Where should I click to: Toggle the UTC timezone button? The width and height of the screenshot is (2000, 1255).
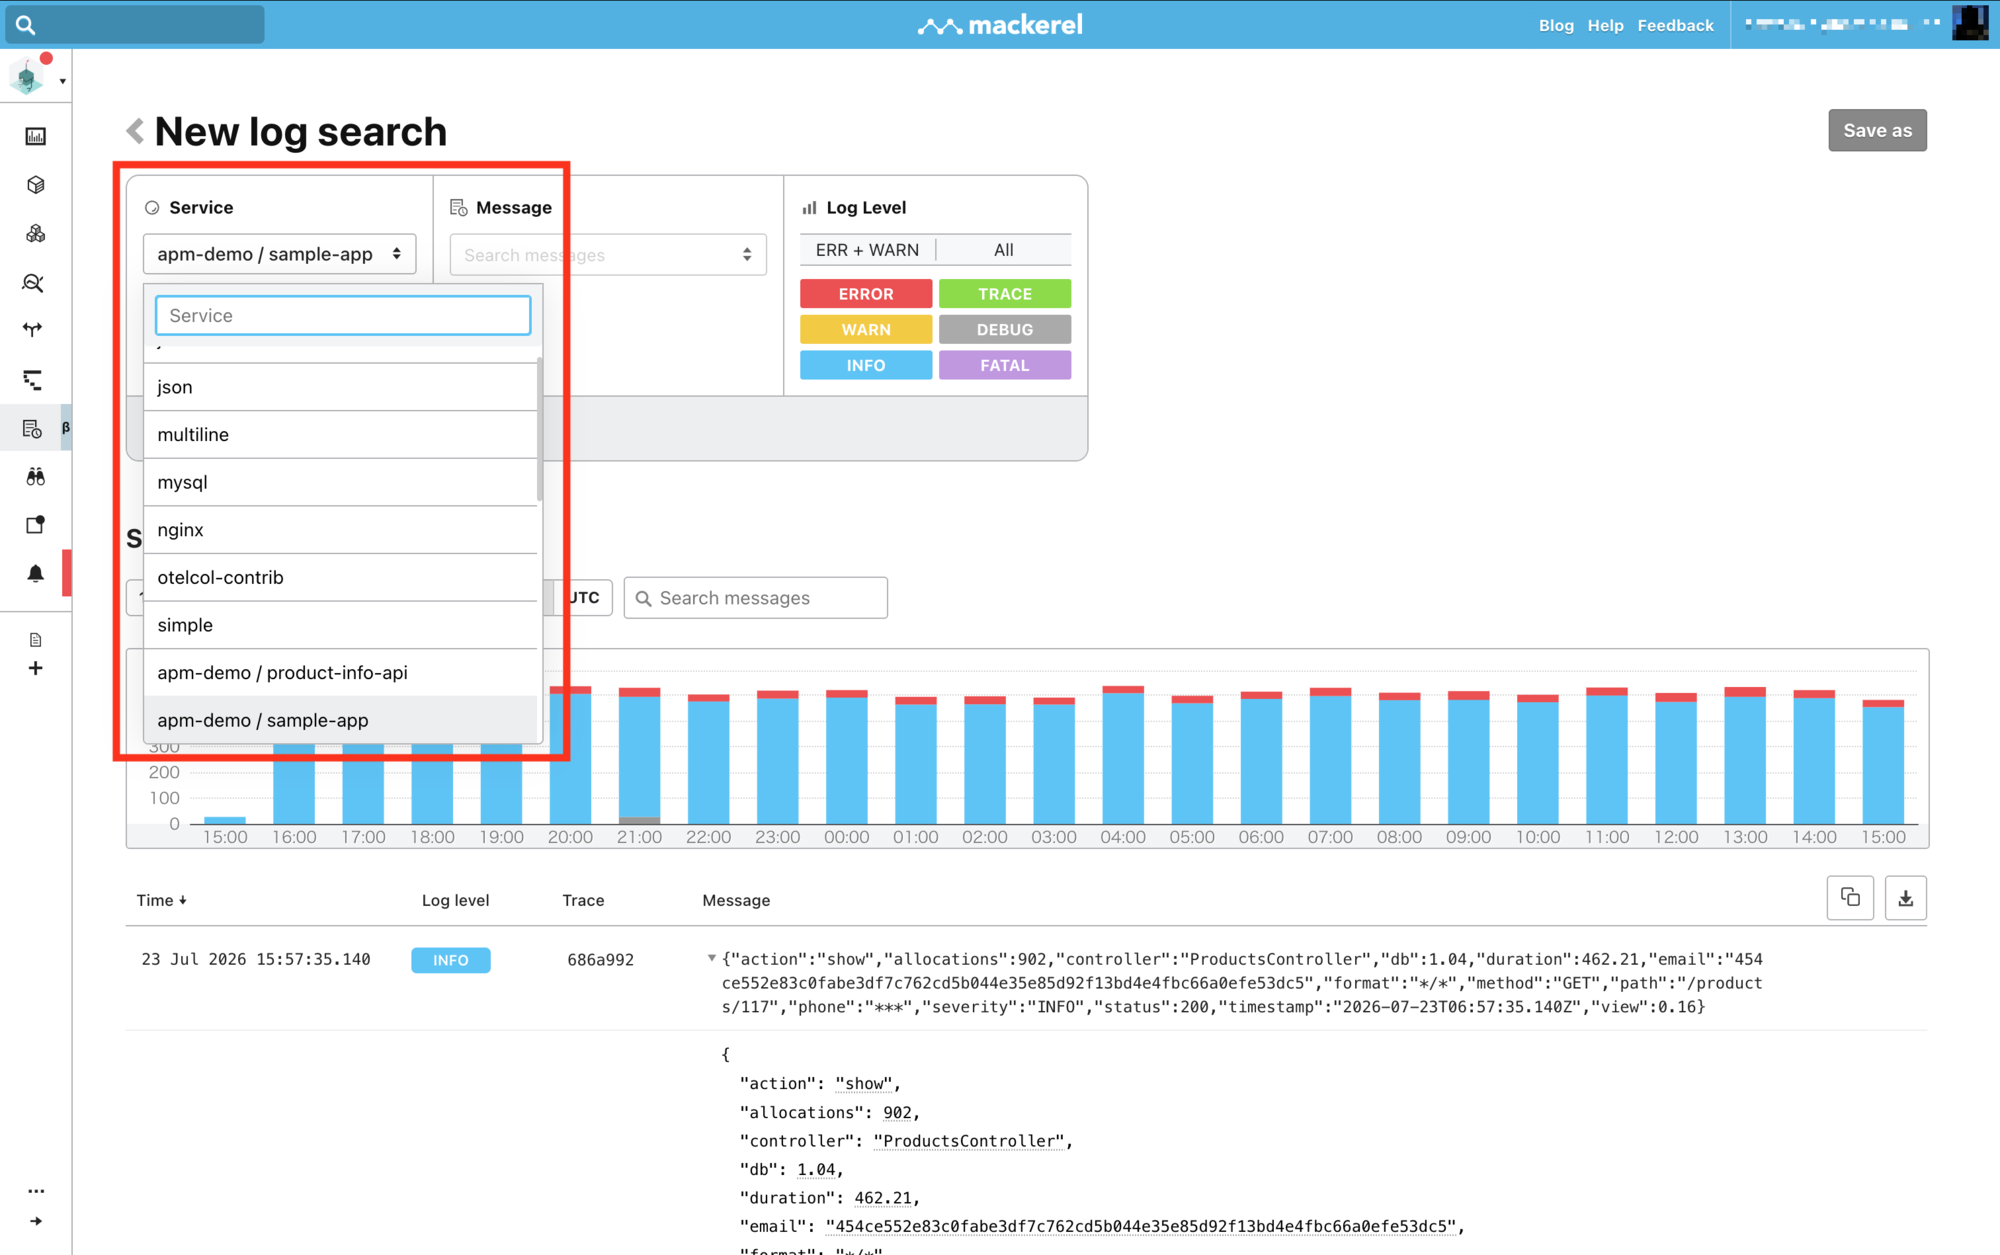[x=584, y=598]
